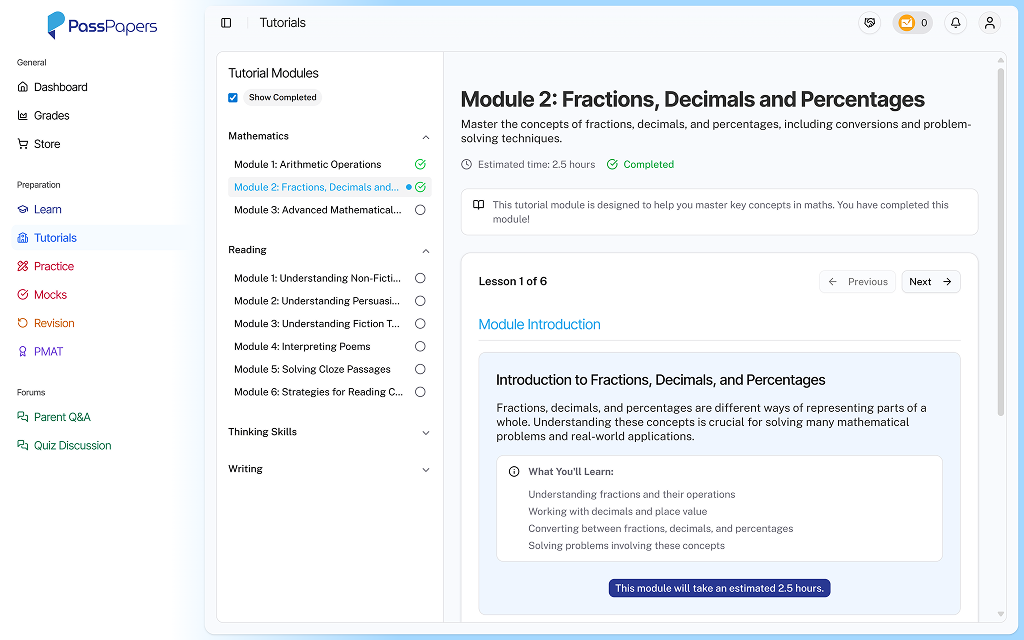This screenshot has height=640, width=1024.
Task: Expand the Writing section
Action: (x=426, y=470)
